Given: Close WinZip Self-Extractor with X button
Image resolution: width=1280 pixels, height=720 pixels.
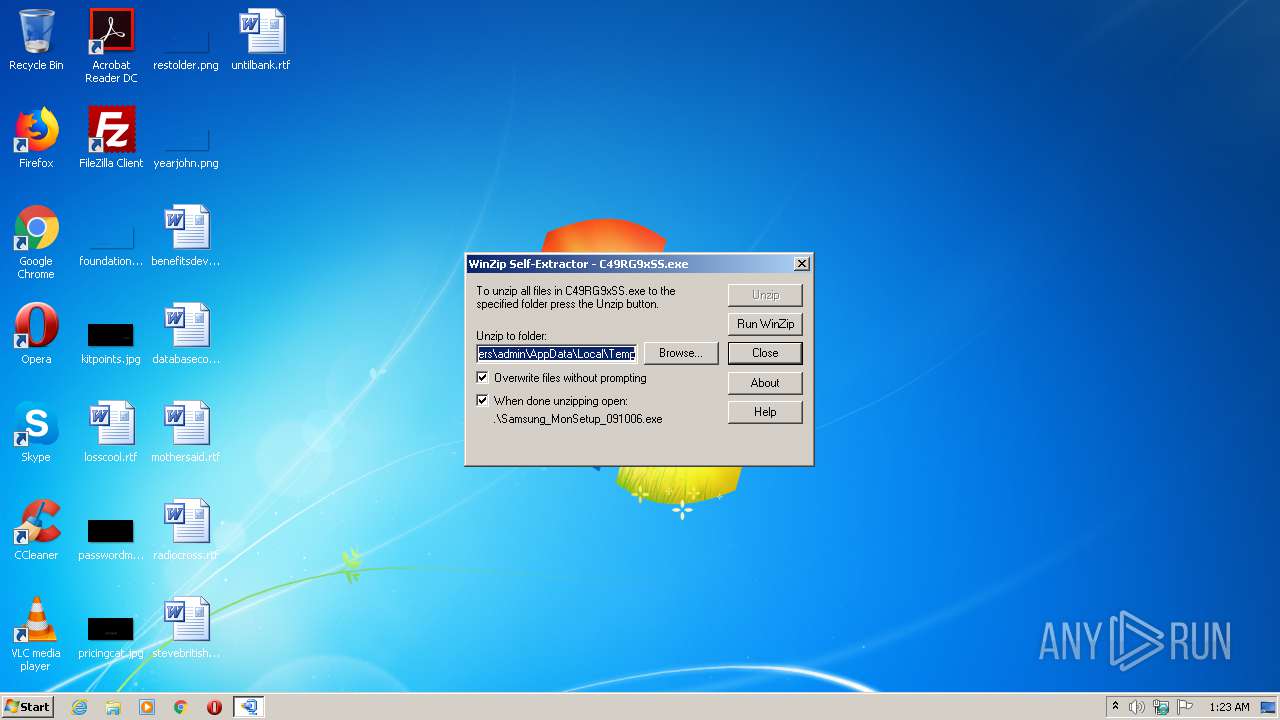Looking at the screenshot, I should pyautogui.click(x=801, y=264).
